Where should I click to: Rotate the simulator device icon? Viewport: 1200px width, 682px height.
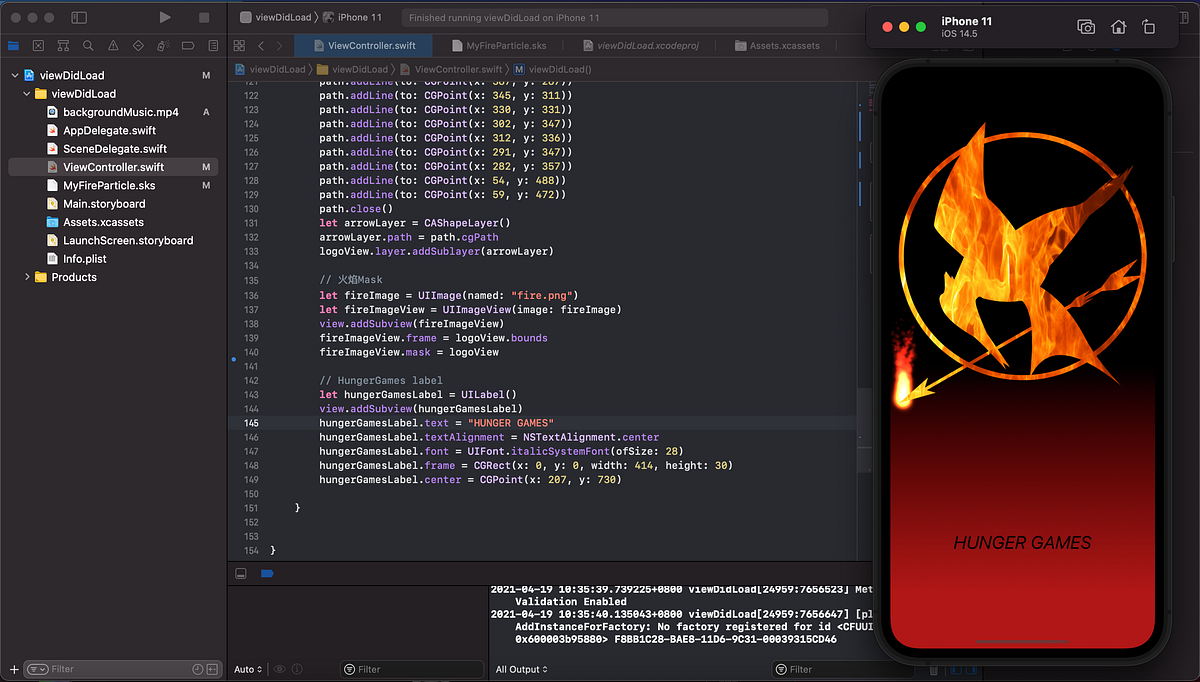pyautogui.click(x=1148, y=27)
